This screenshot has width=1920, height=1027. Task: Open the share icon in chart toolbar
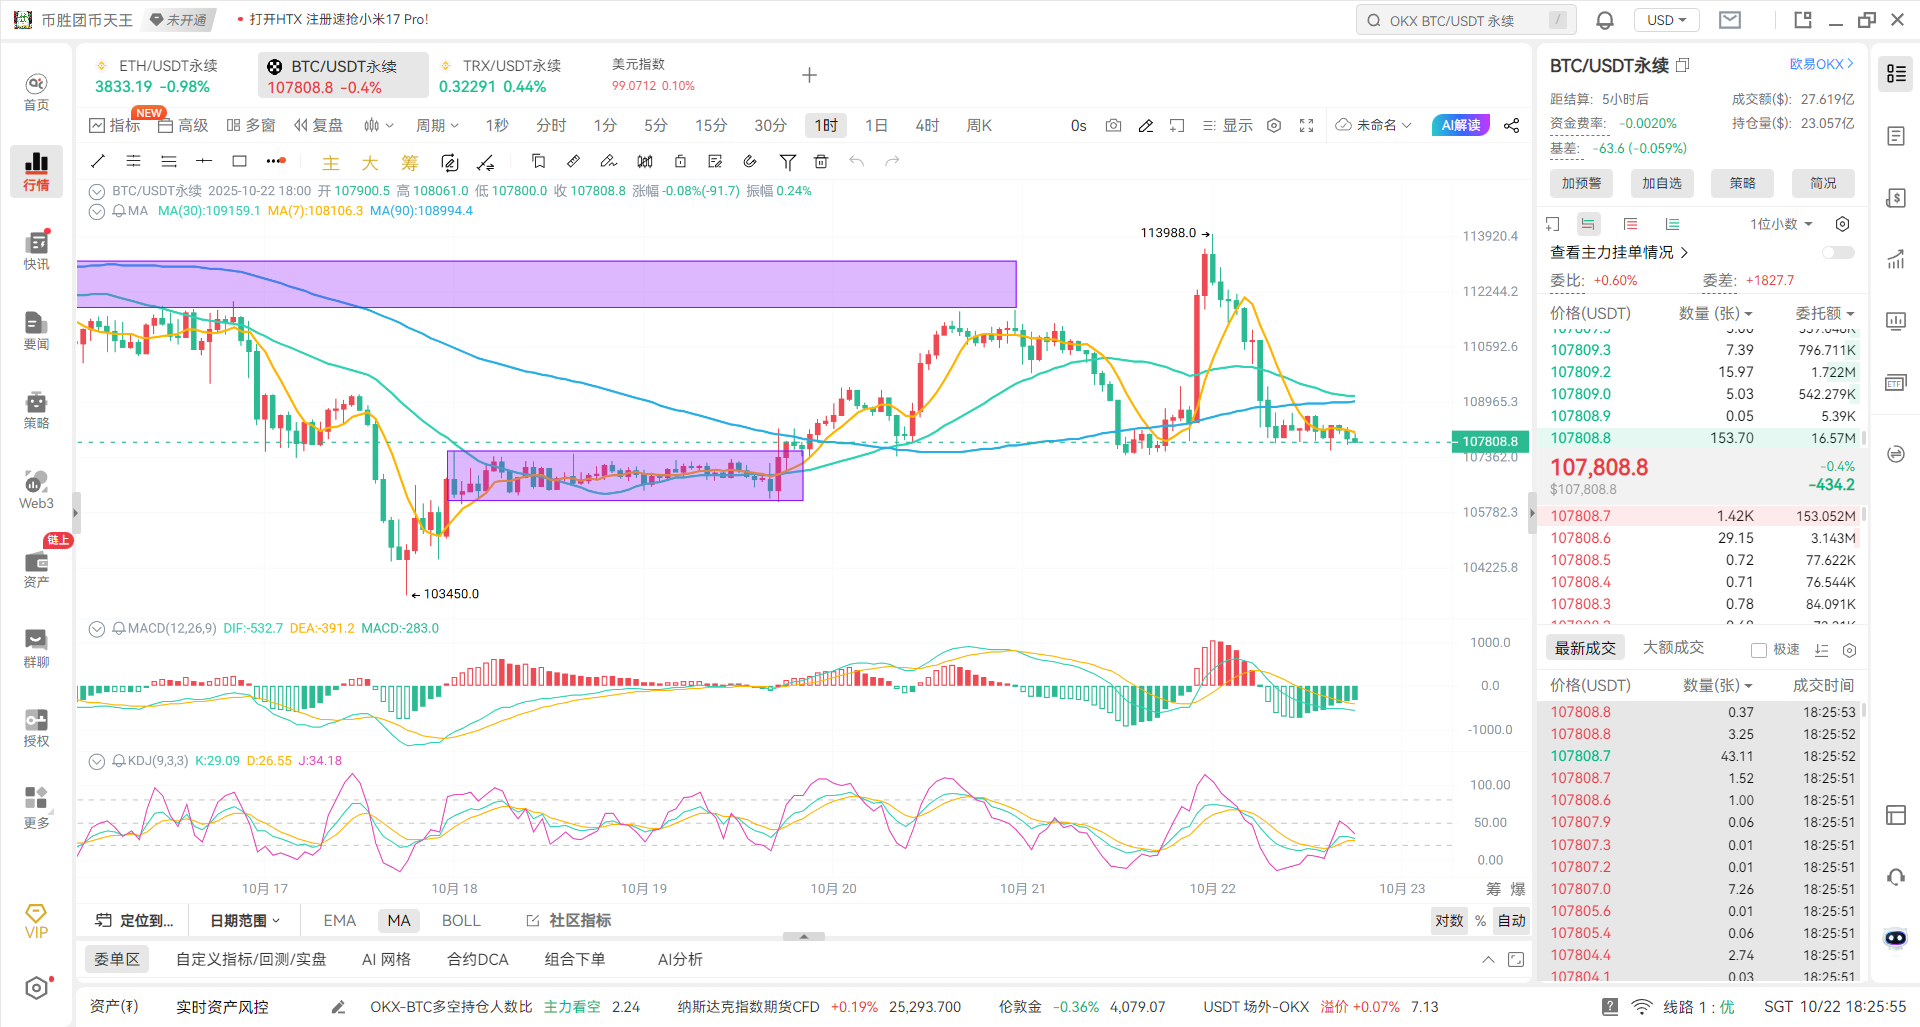[1511, 125]
